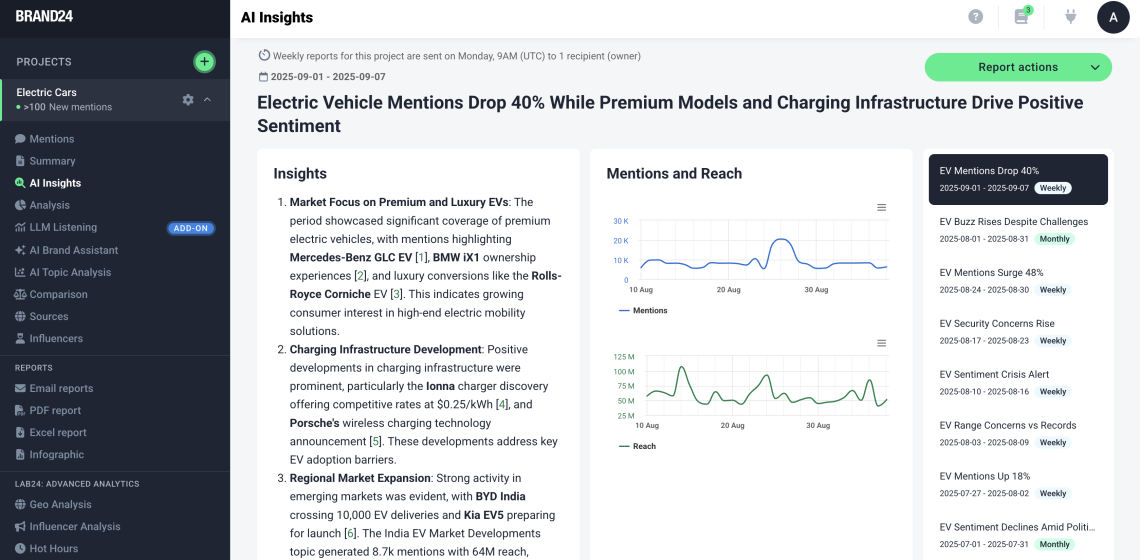
Task: Click the Weekly tag on EV Mentions Surge
Action: point(1053,289)
